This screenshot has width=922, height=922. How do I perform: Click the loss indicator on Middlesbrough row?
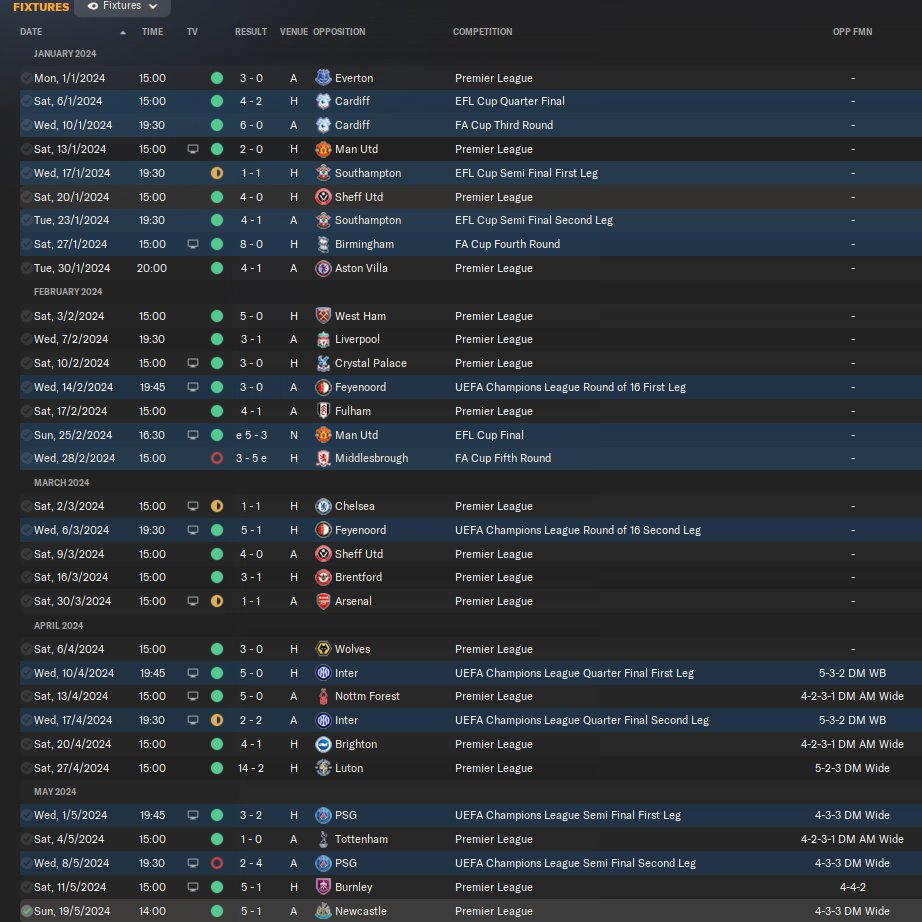click(x=217, y=458)
